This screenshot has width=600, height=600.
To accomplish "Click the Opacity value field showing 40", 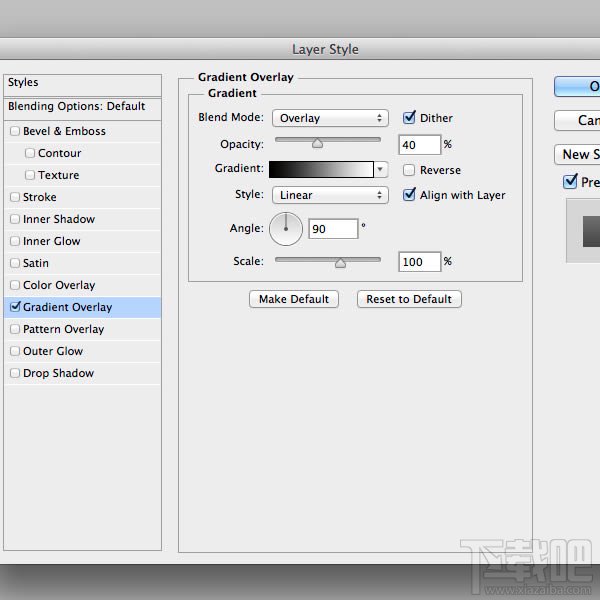I will (x=419, y=145).
